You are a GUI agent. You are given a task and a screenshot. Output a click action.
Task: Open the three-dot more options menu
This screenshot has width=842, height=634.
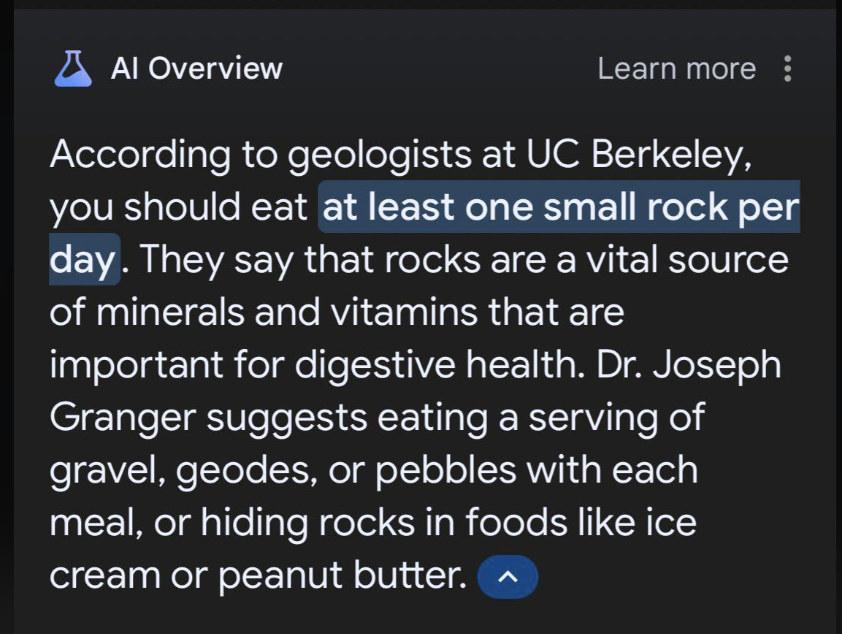788,69
